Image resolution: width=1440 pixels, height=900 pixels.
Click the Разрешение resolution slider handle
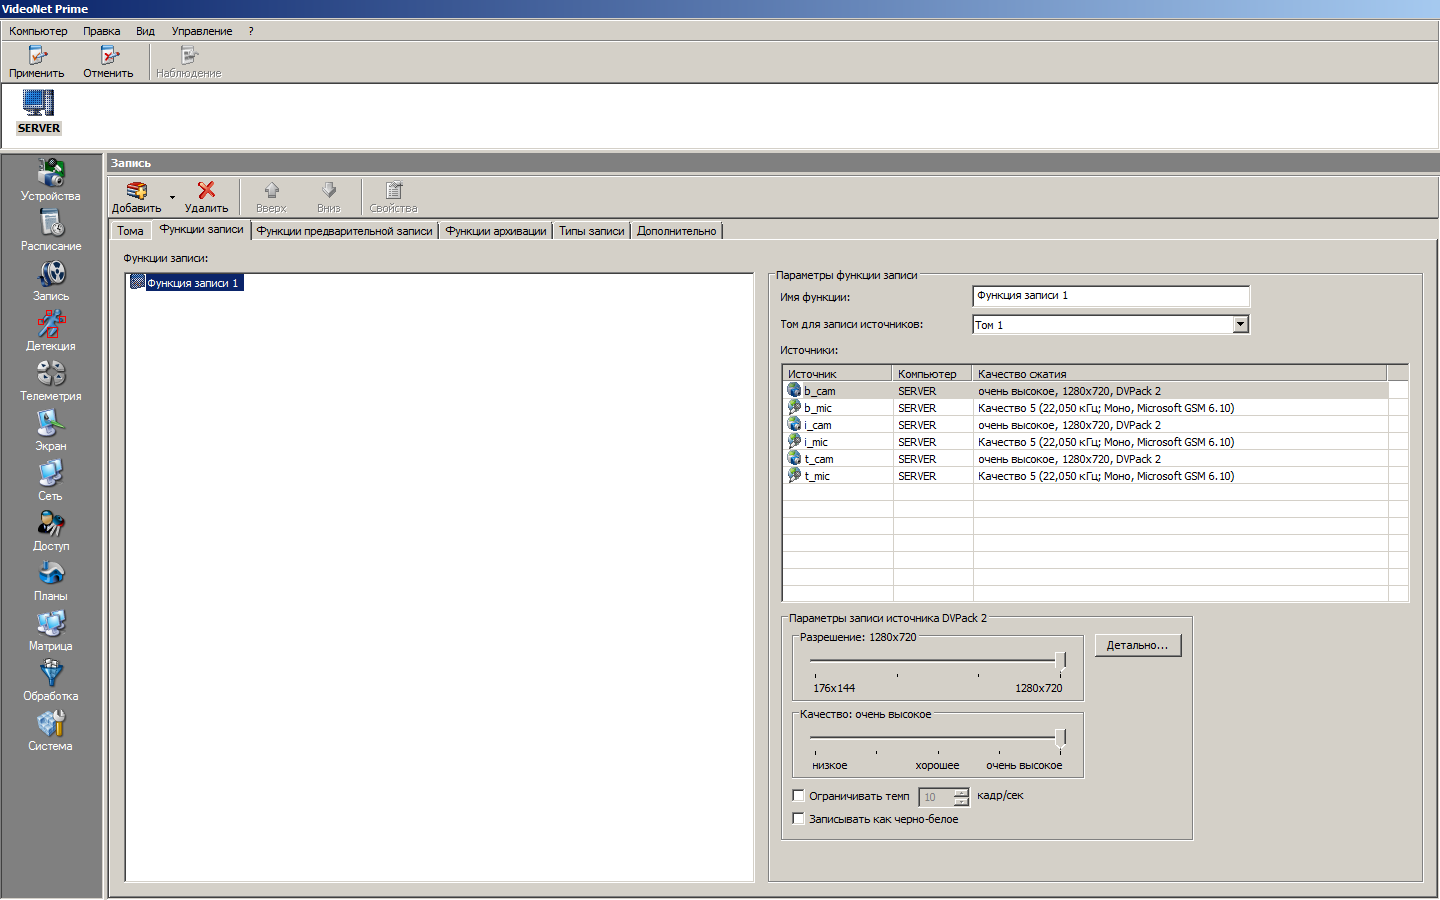pos(1060,660)
